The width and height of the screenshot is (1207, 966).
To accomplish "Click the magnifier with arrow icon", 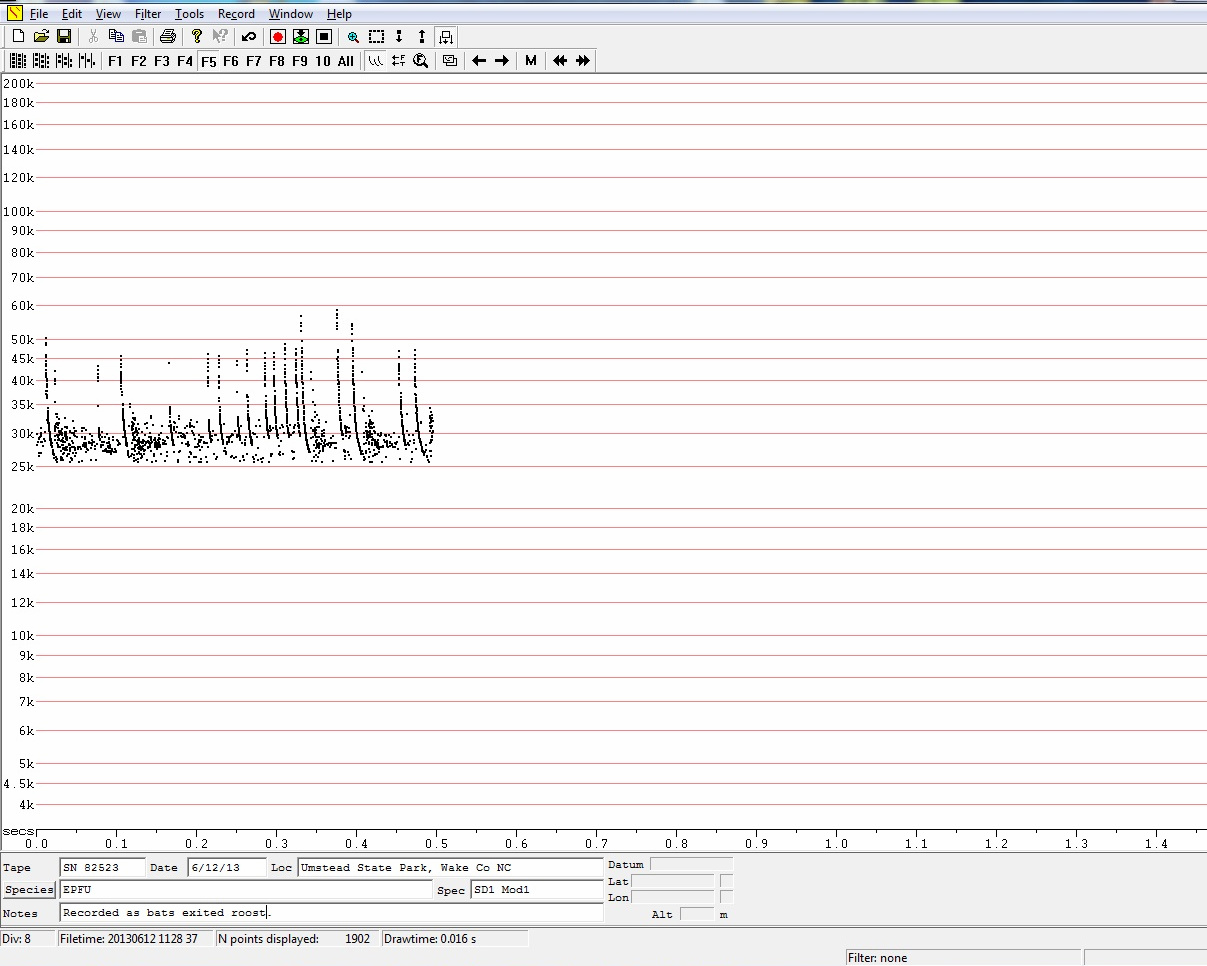I will coord(421,61).
